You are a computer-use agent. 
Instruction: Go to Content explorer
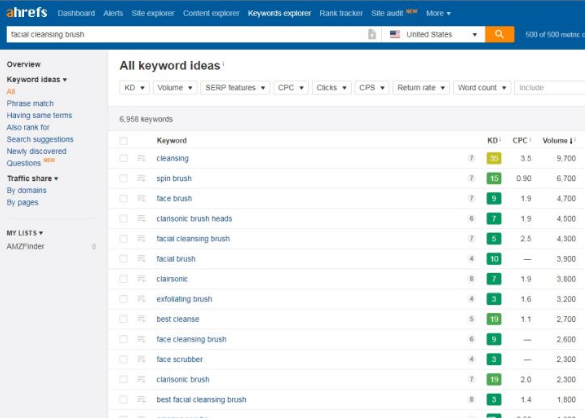click(x=211, y=13)
